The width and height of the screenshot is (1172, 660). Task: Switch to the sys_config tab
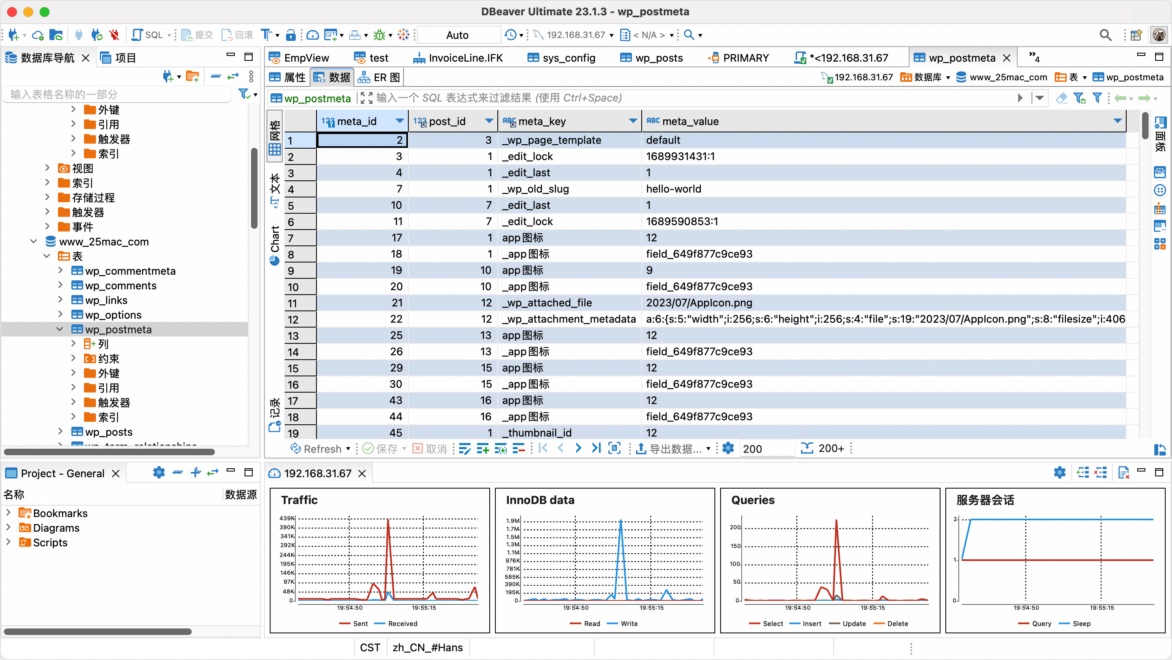[561, 58]
